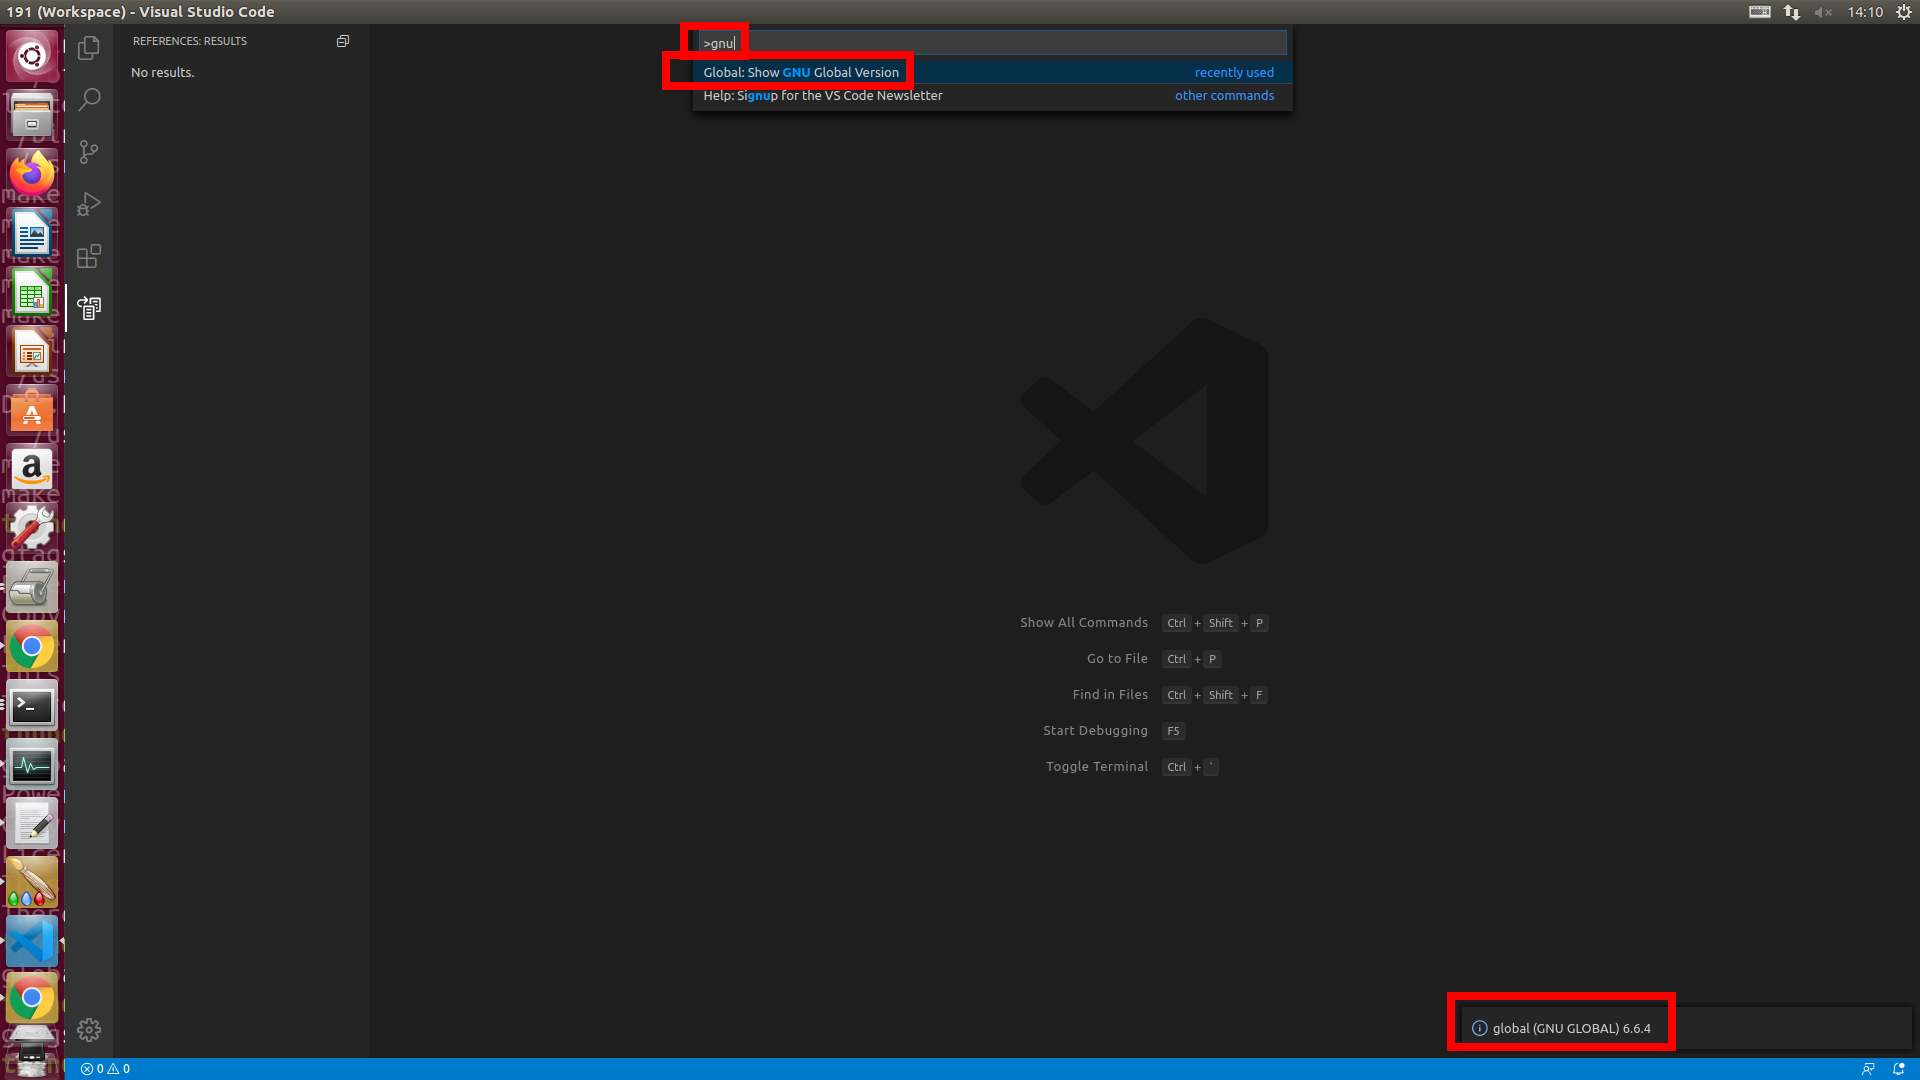
Task: Open LibreOffice Calc from the dock
Action: coord(32,292)
